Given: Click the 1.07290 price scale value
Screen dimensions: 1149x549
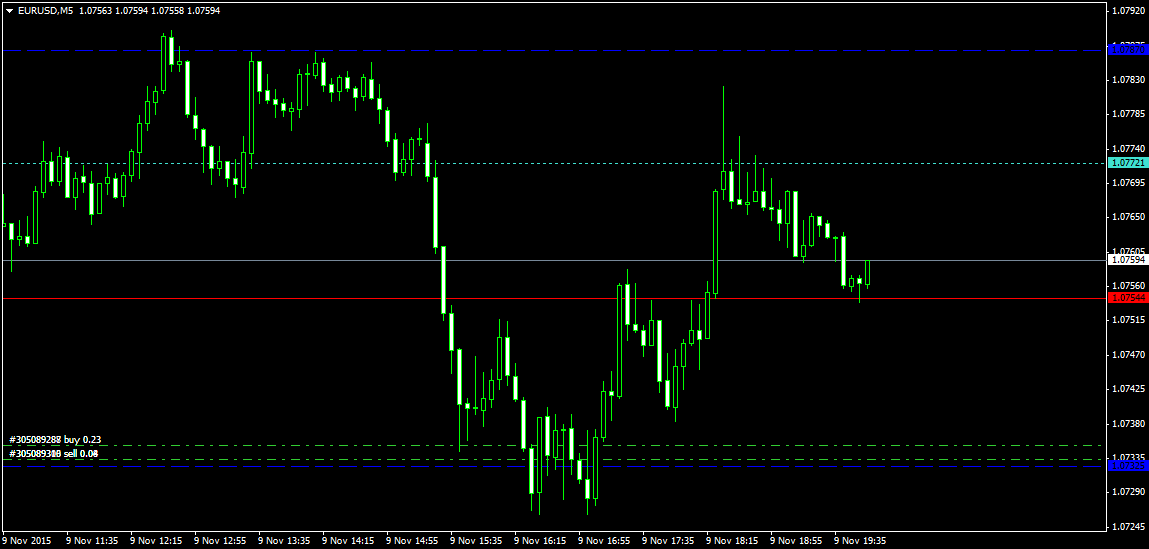Looking at the screenshot, I should click(1128, 493).
